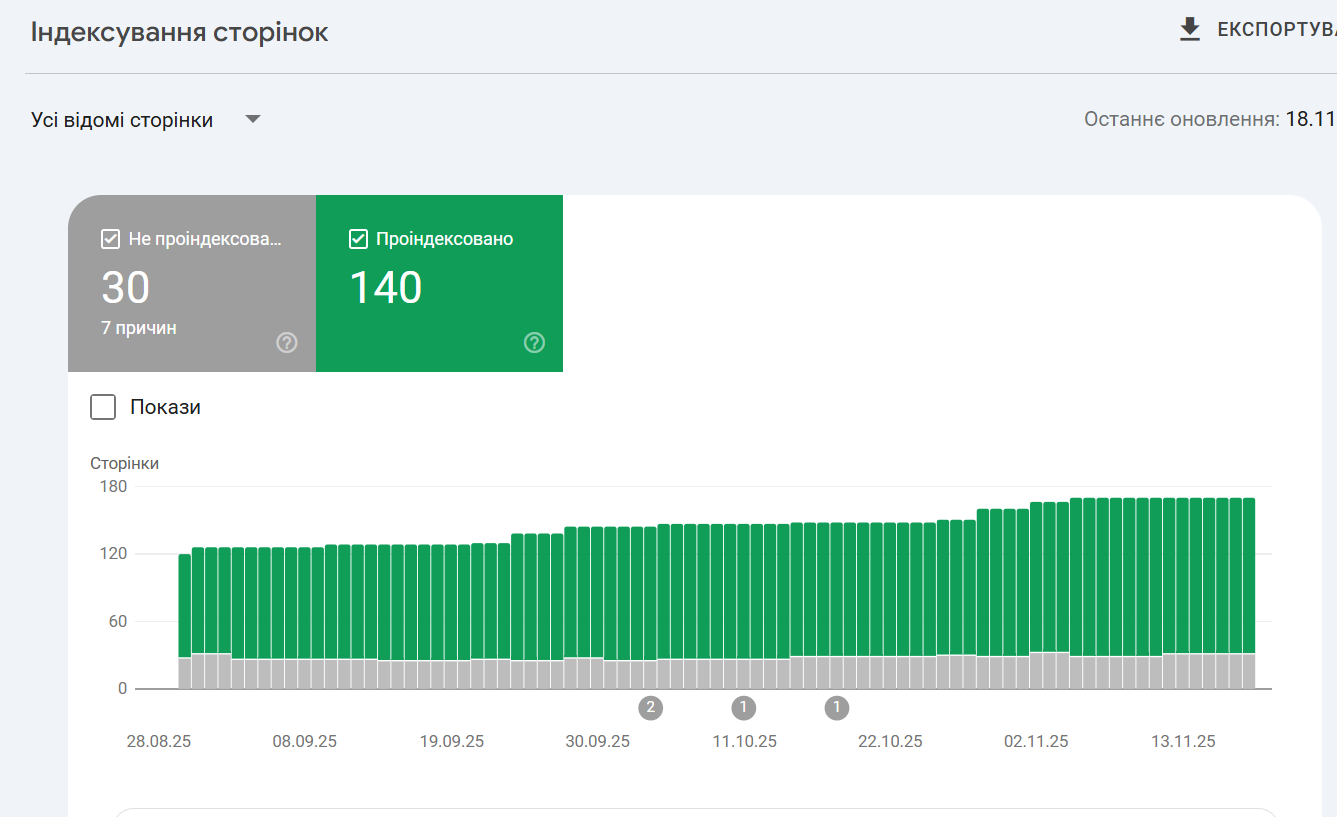This screenshot has height=817, width=1337.
Task: Expand the Усі відомі сторінки dropdown arrow
Action: coord(253,120)
